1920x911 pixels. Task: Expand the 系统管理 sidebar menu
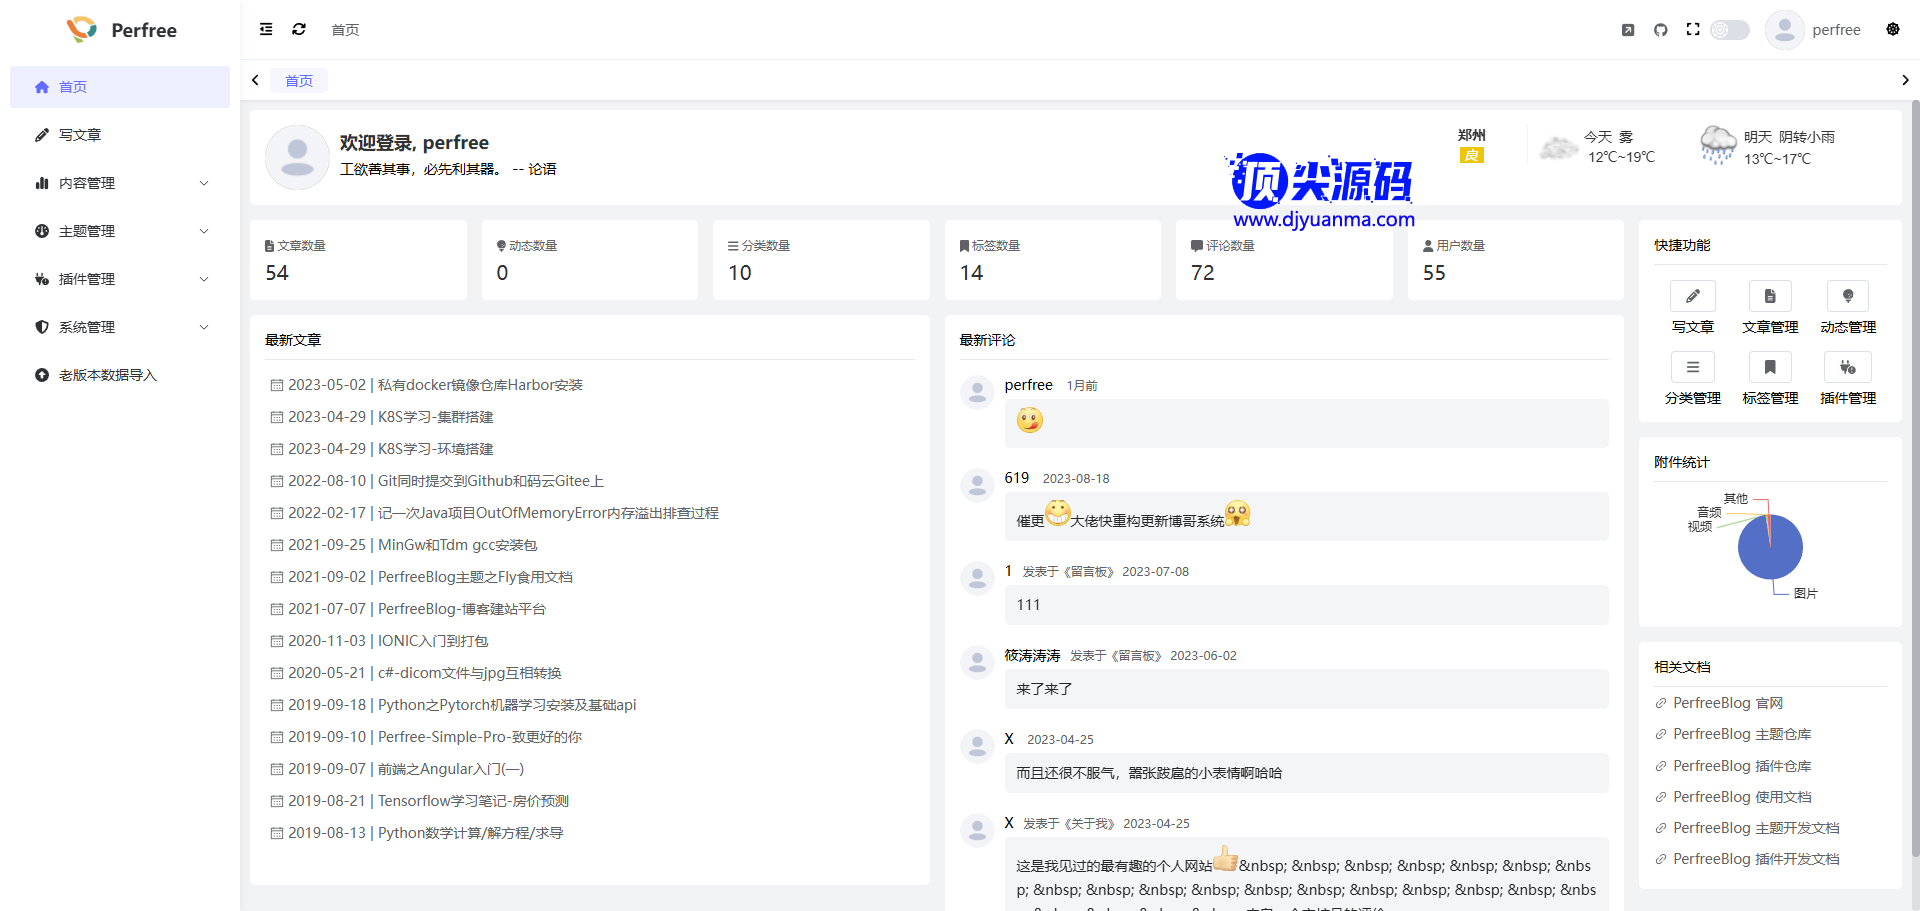click(x=120, y=327)
